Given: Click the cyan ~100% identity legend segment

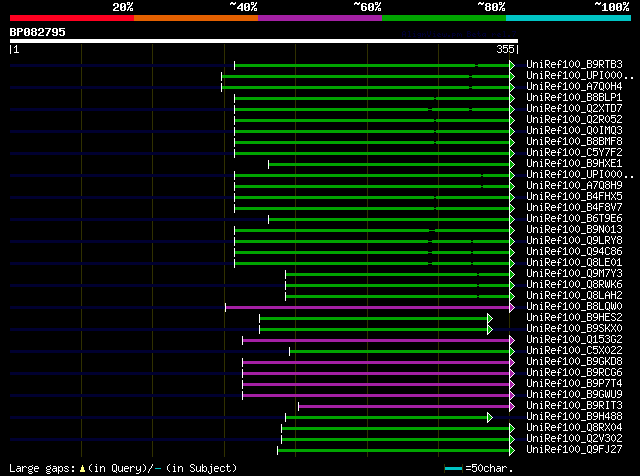Looking at the screenshot, I should (569, 18).
